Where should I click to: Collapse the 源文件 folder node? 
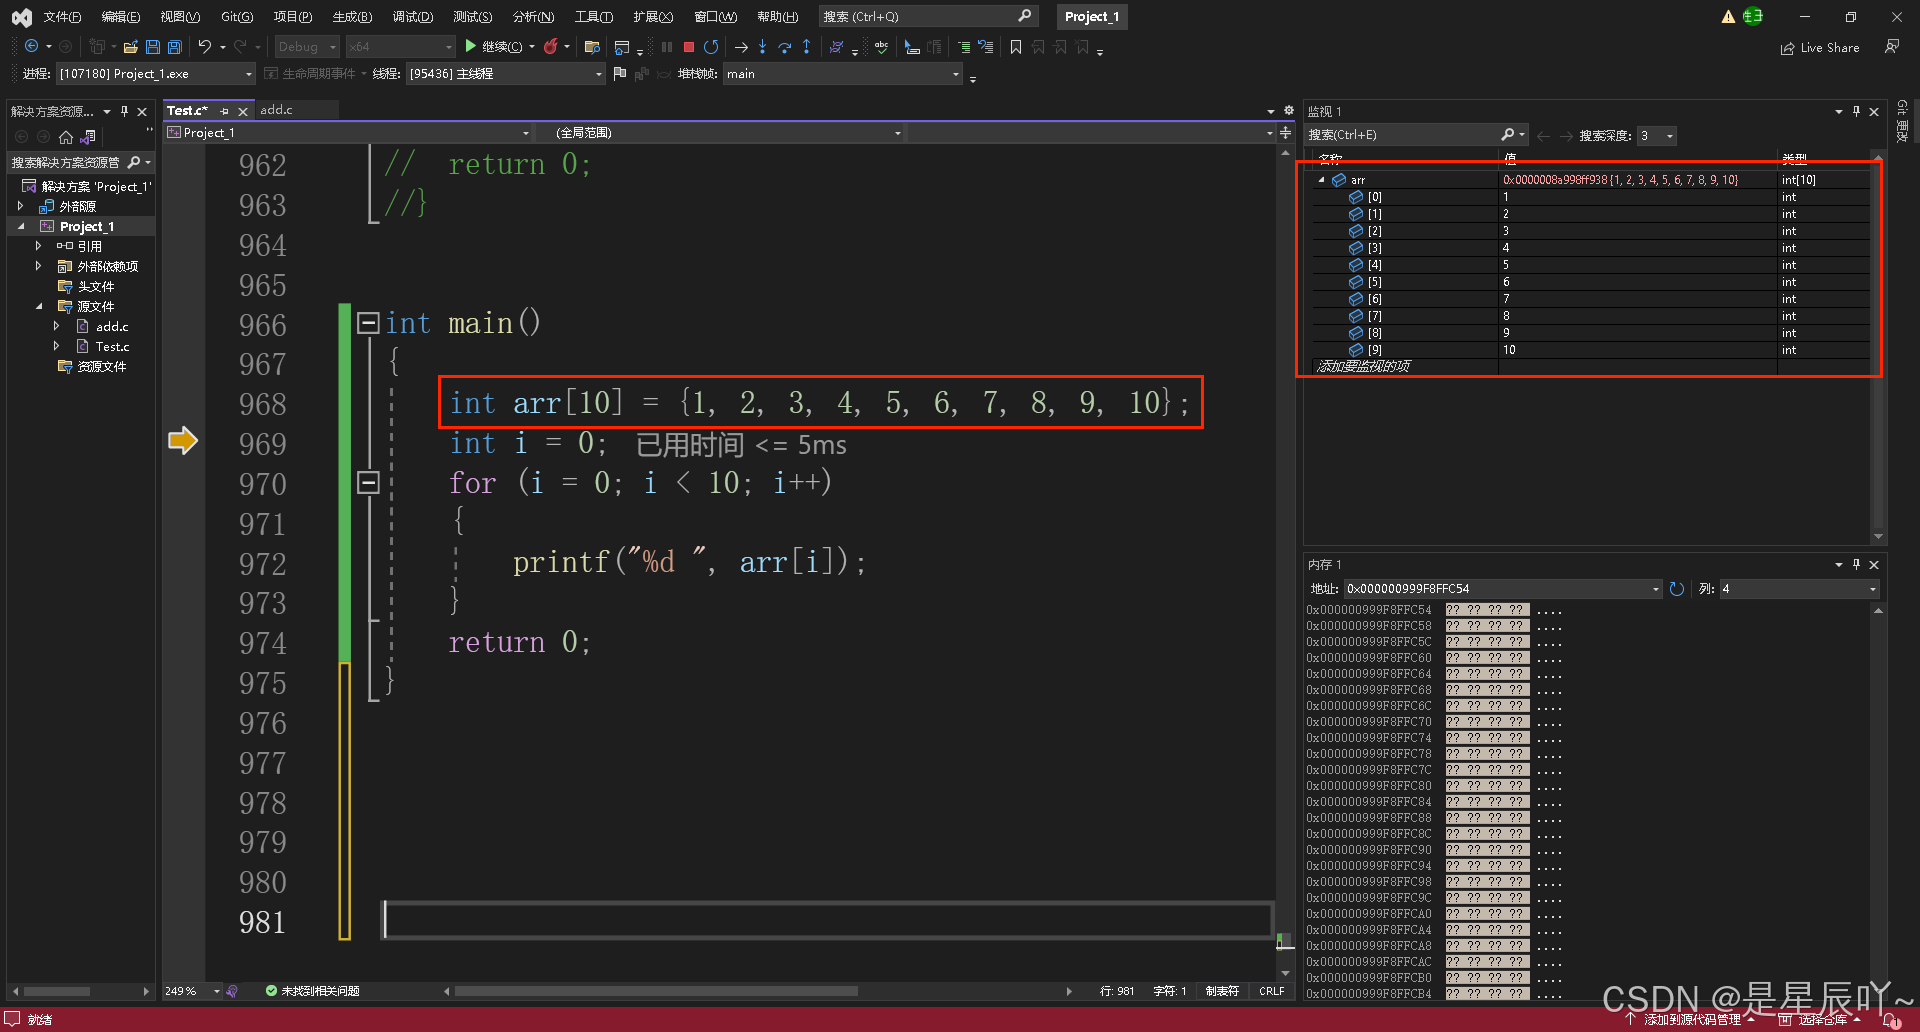click(39, 306)
